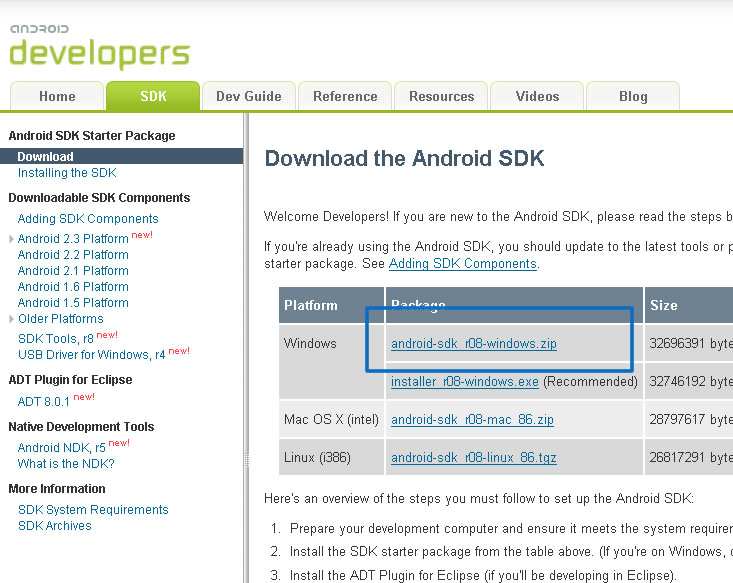733x583 pixels.
Task: Open Android 1.5 Platform link
Action: (73, 302)
